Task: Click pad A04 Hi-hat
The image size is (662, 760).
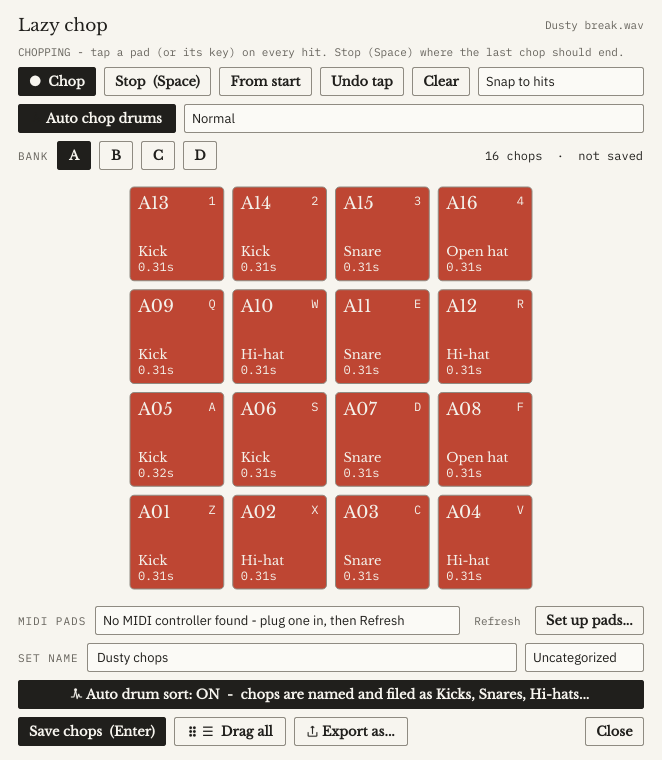Action: (x=485, y=542)
